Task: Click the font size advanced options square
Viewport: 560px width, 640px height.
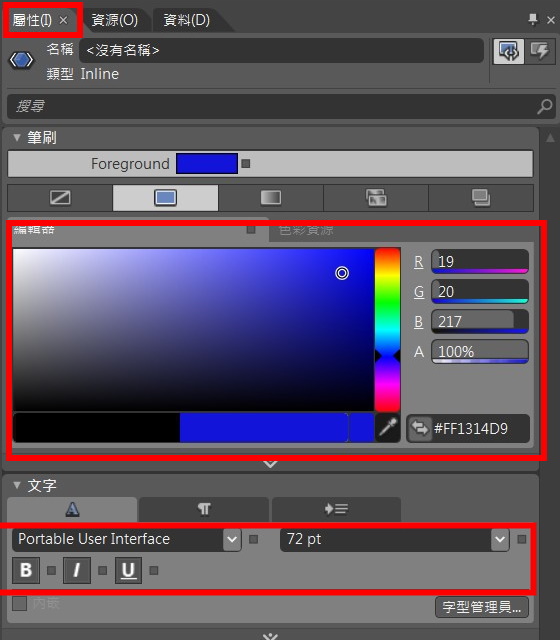Action: pyautogui.click(x=521, y=539)
